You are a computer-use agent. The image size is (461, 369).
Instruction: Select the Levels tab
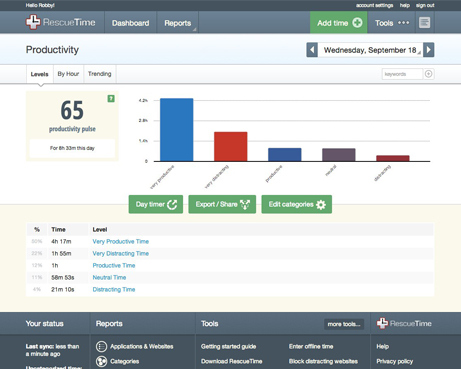pyautogui.click(x=40, y=74)
